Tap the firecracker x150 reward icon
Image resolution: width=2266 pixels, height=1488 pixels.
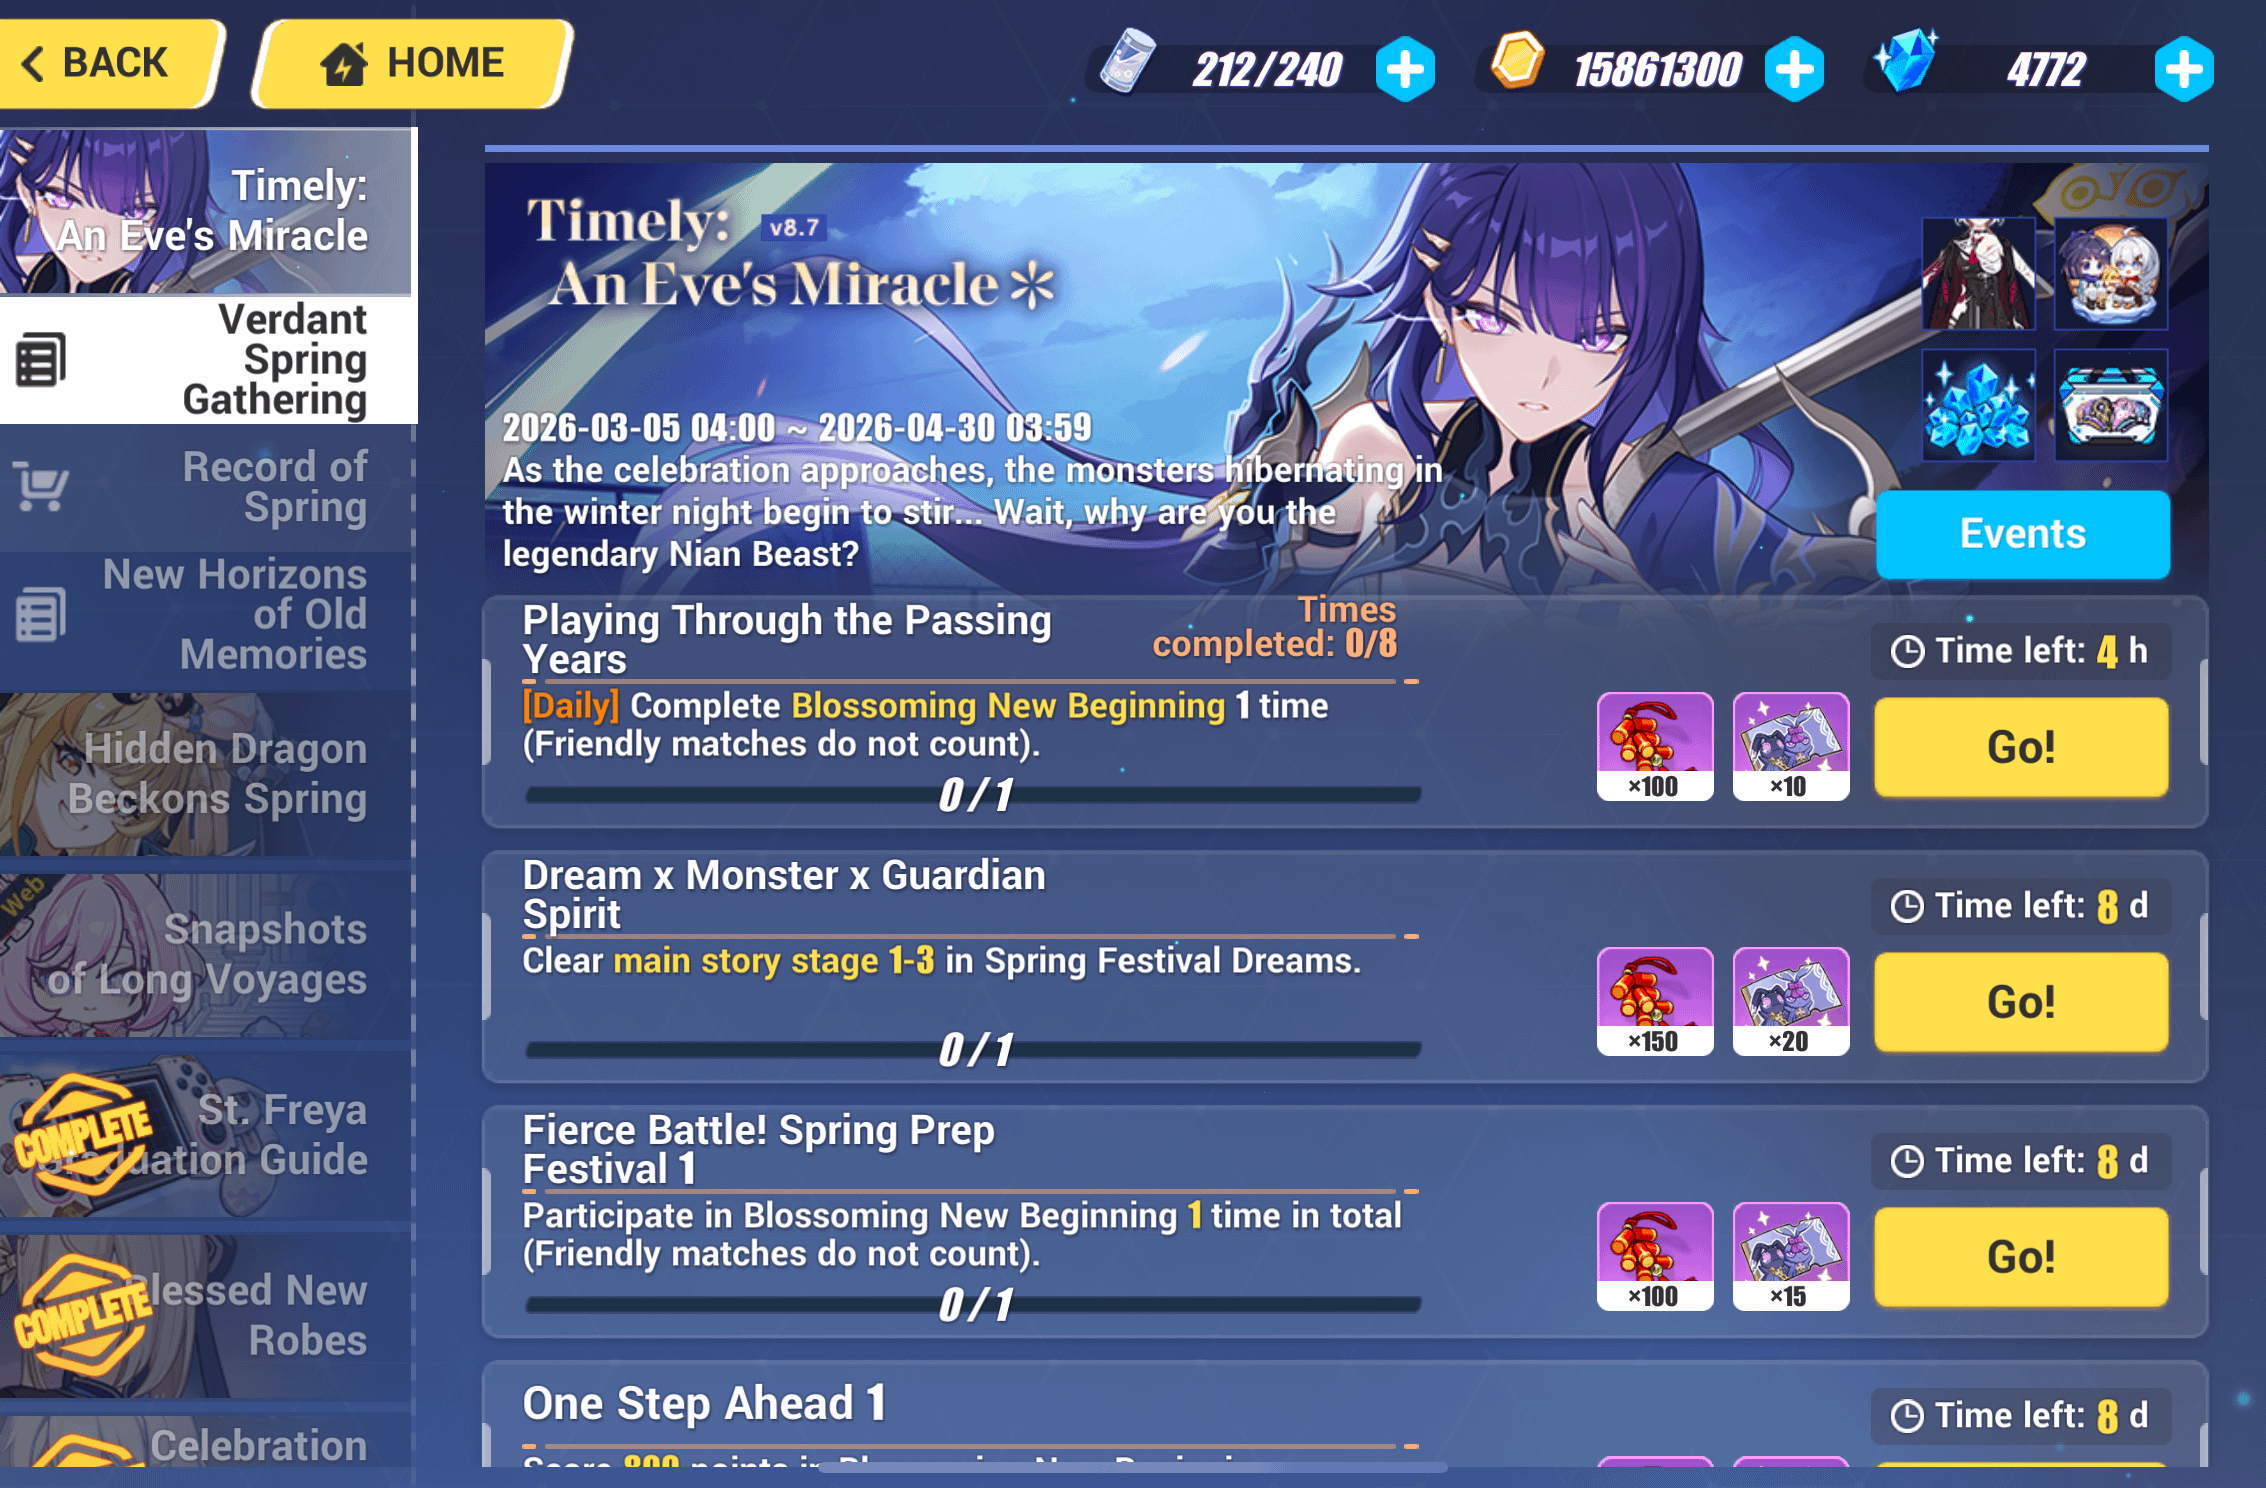coord(1655,1001)
